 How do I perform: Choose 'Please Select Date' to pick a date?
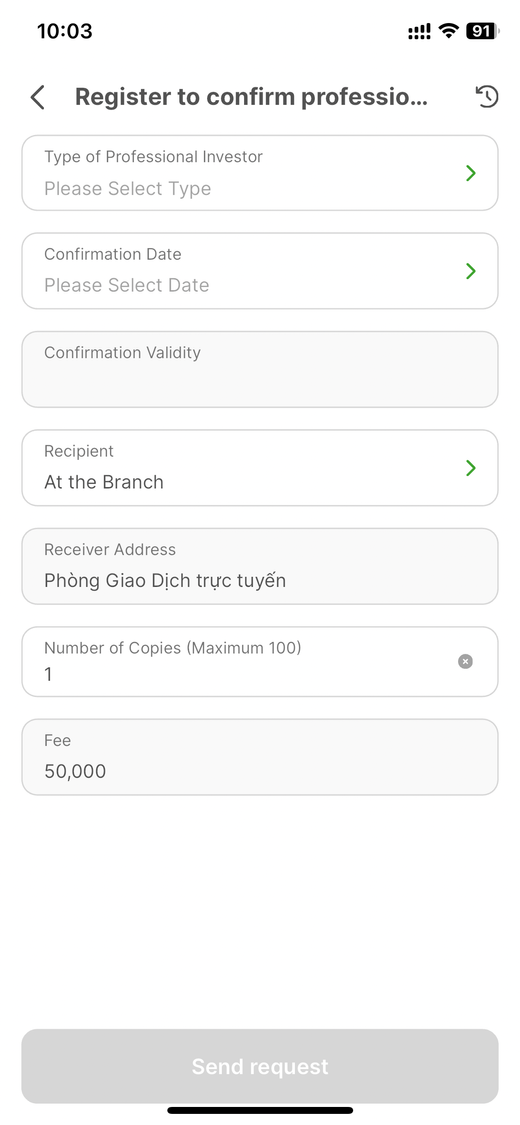[x=127, y=285]
